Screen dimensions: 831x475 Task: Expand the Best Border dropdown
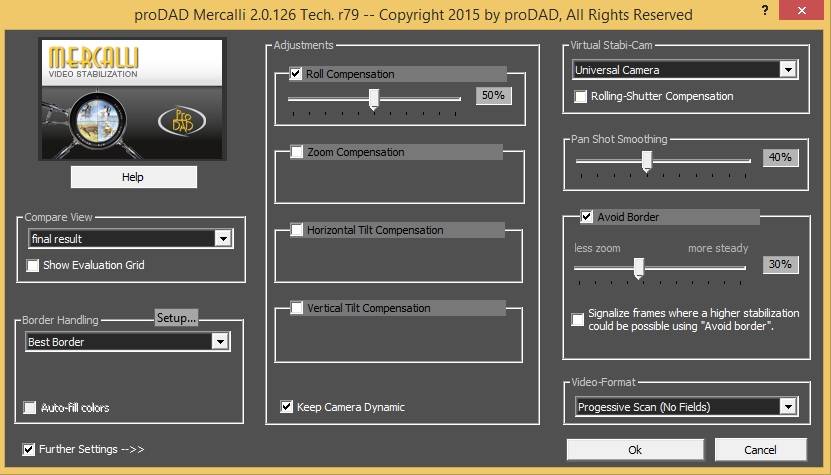127,342
